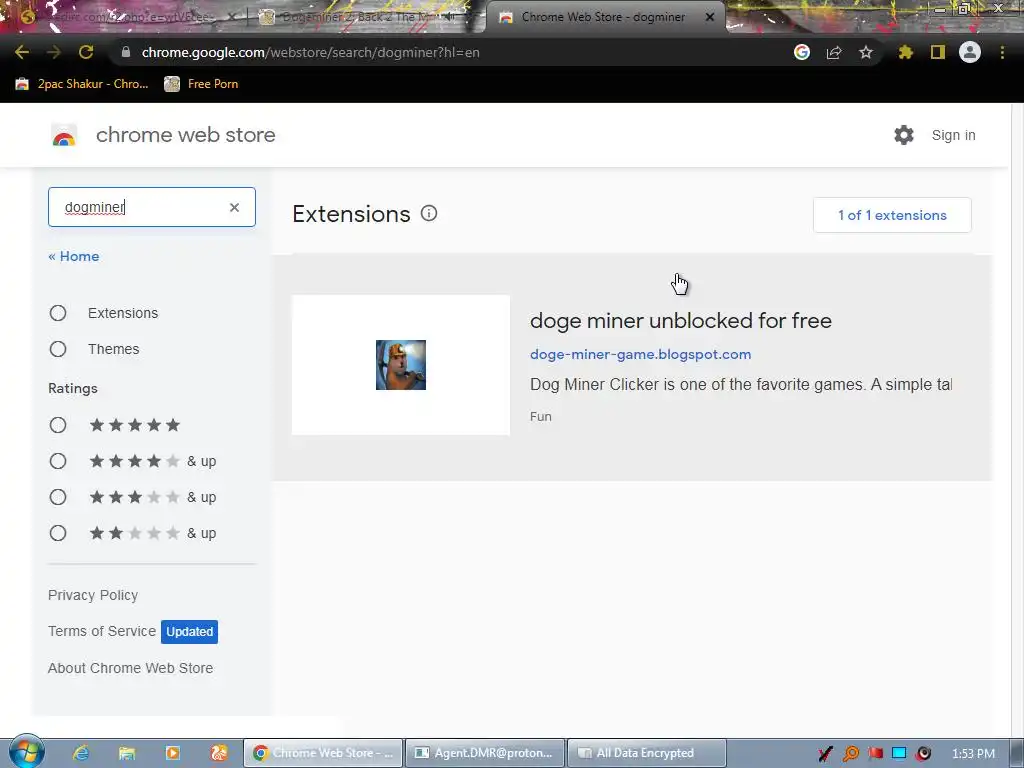The height and width of the screenshot is (768, 1024).
Task: Click the browser forward arrow
Action: 54,52
